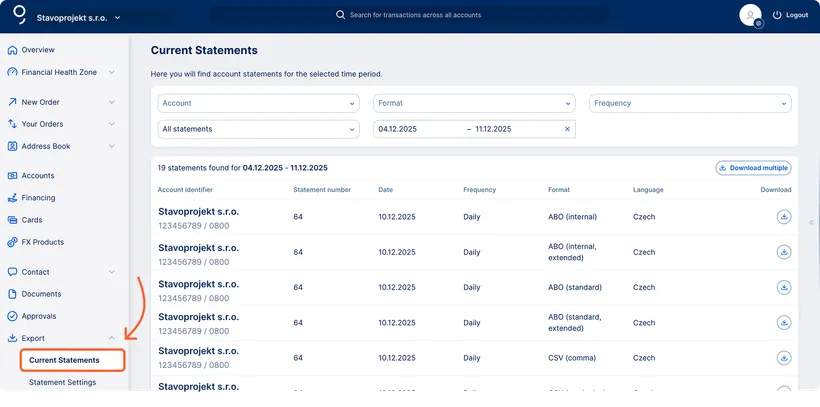Click the search magnifier icon
The image size is (820, 407).
click(340, 15)
